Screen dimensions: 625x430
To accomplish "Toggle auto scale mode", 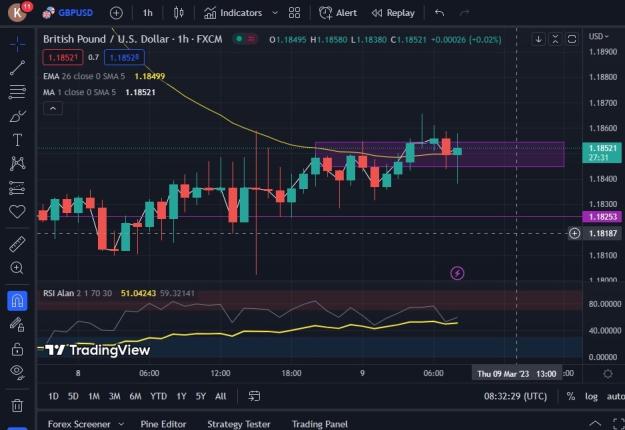I will click(x=615, y=396).
